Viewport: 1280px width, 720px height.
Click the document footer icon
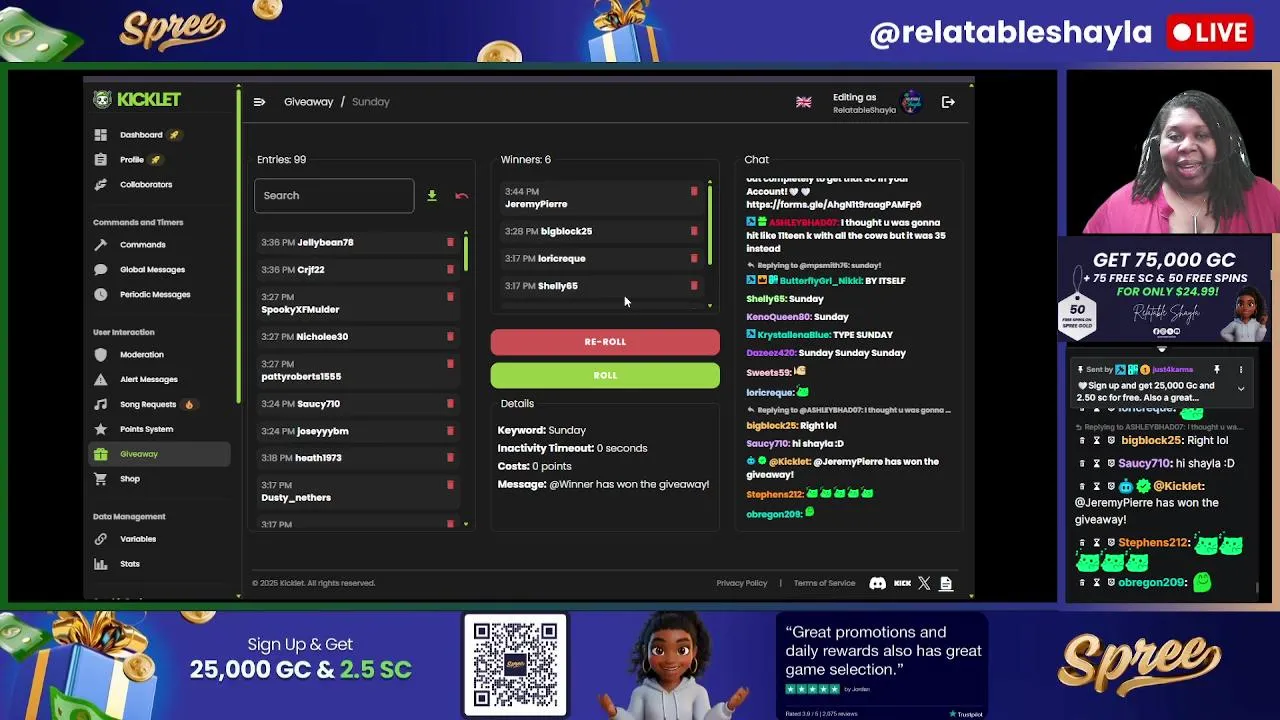946,583
